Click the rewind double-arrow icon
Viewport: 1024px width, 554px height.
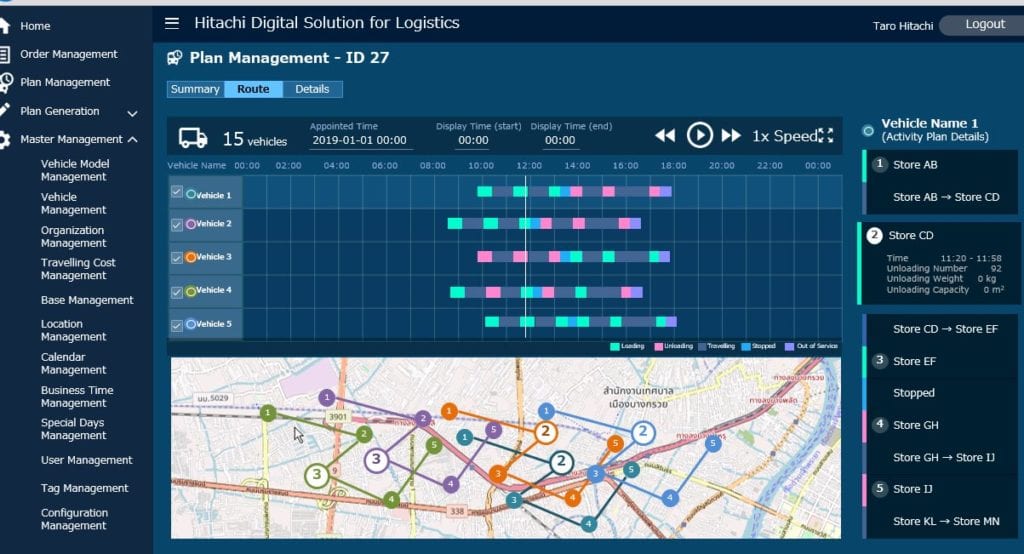(x=665, y=135)
